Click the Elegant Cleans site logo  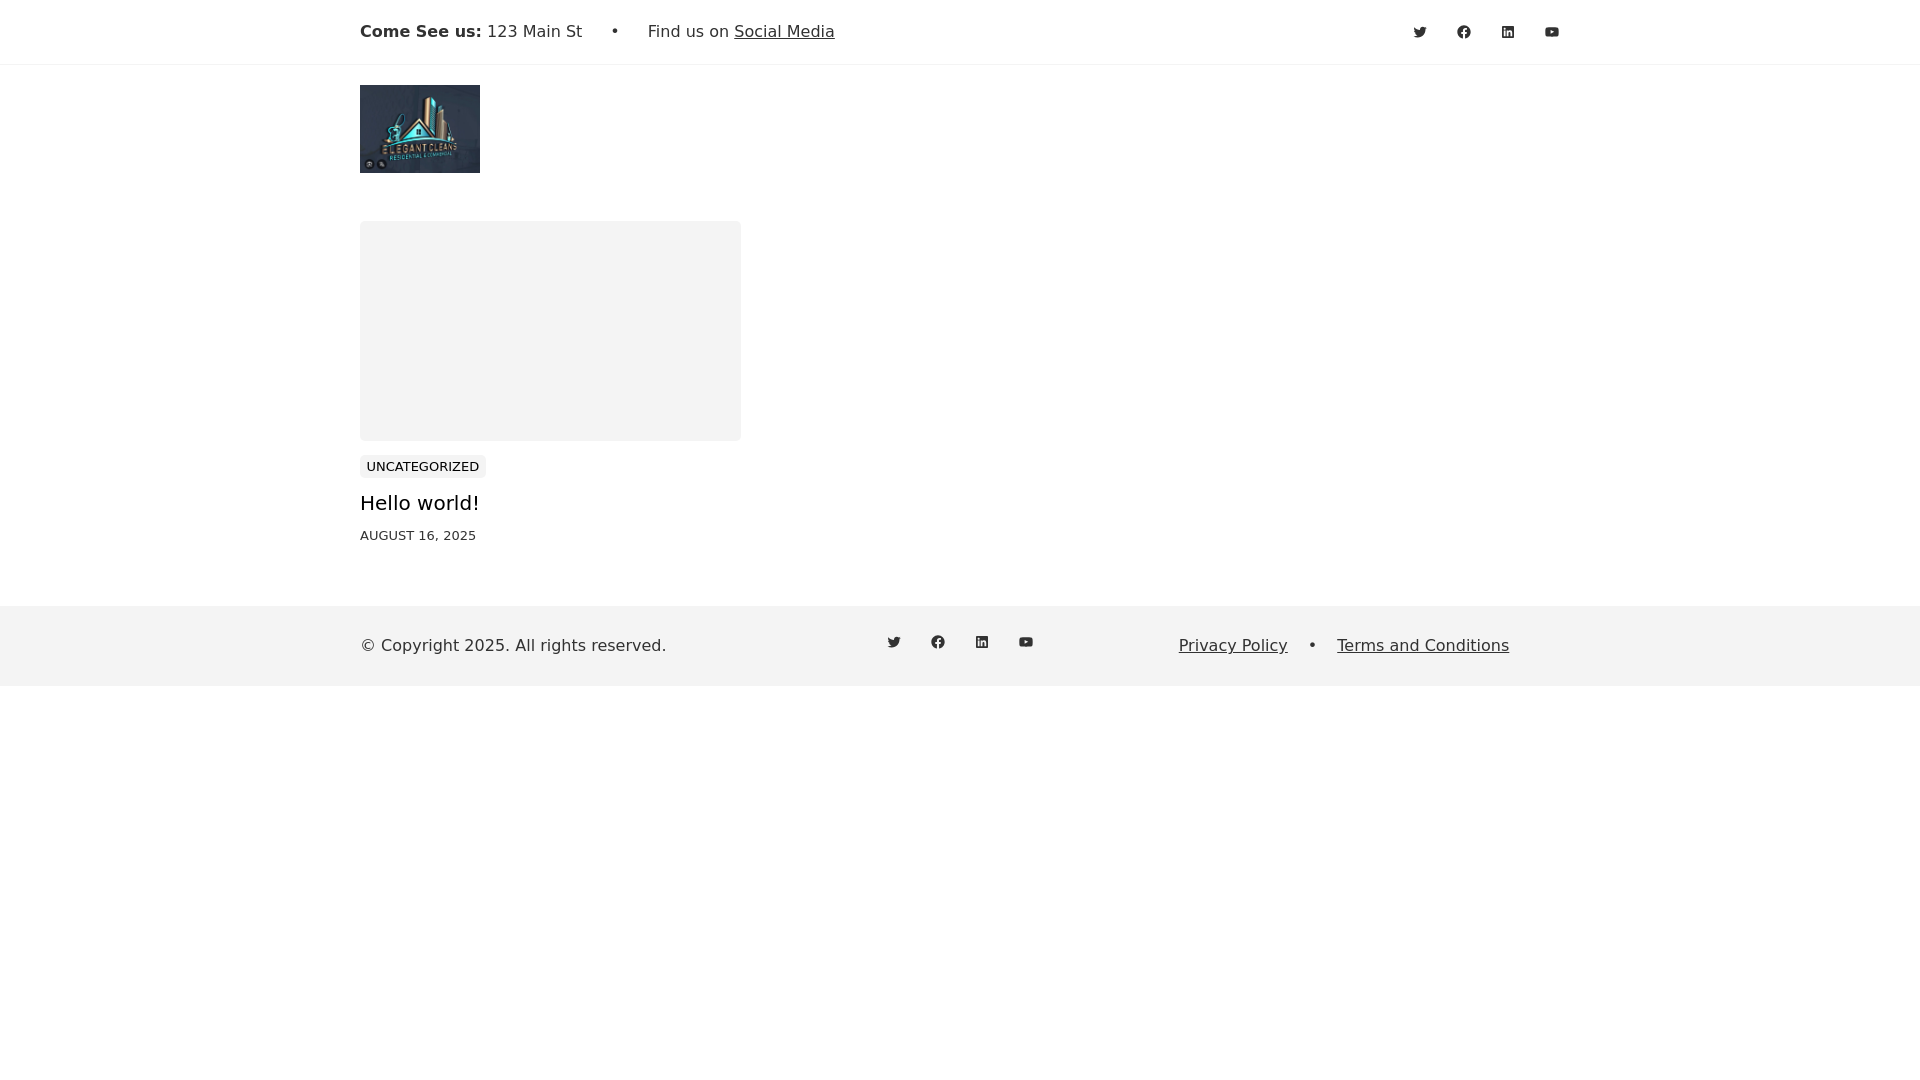coord(420,129)
